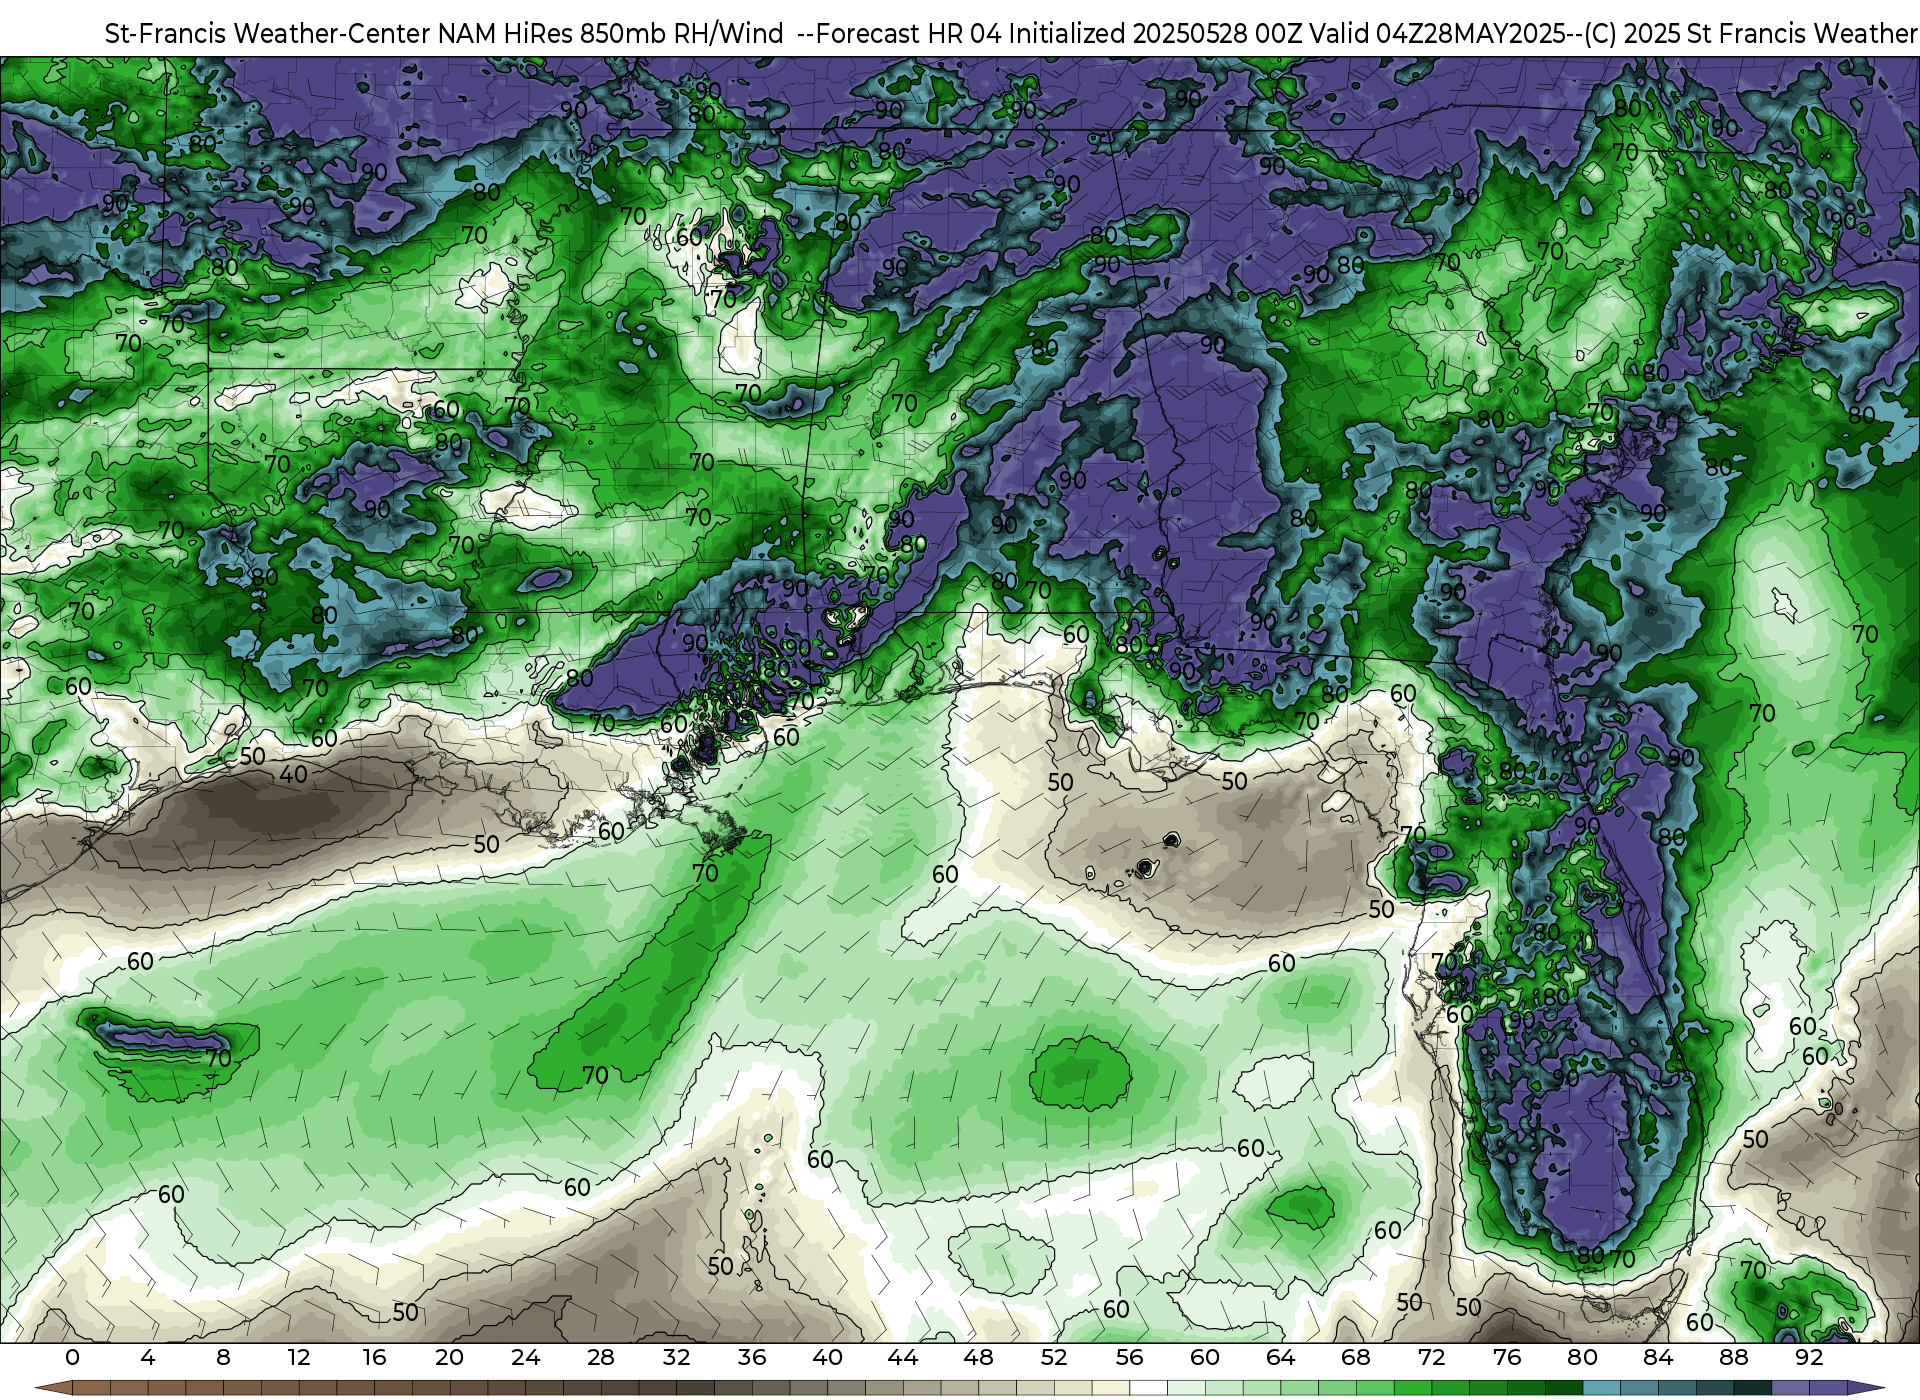Click the color scale label 56
This screenshot has height=1400, width=1920.
point(1129,1358)
